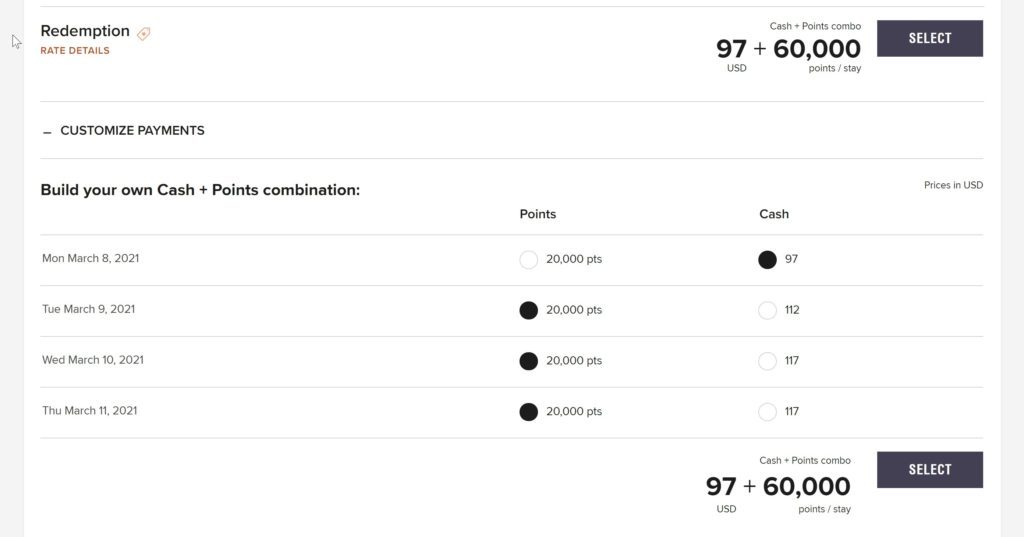Image resolution: width=1024 pixels, height=537 pixels.
Task: Pick cash 117 for Wed March 10
Action: (767, 361)
